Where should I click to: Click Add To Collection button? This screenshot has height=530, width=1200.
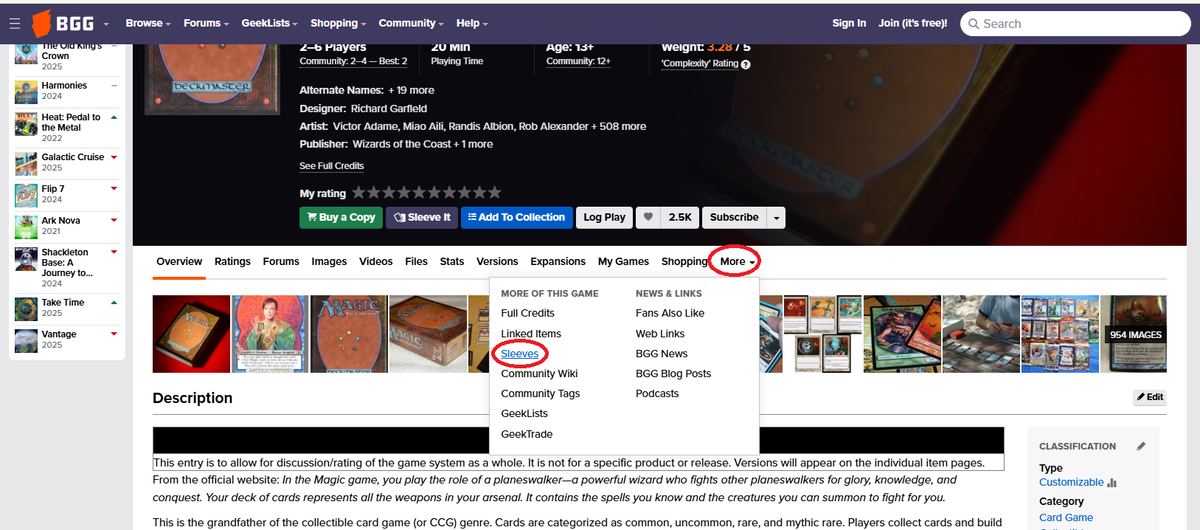(x=517, y=217)
